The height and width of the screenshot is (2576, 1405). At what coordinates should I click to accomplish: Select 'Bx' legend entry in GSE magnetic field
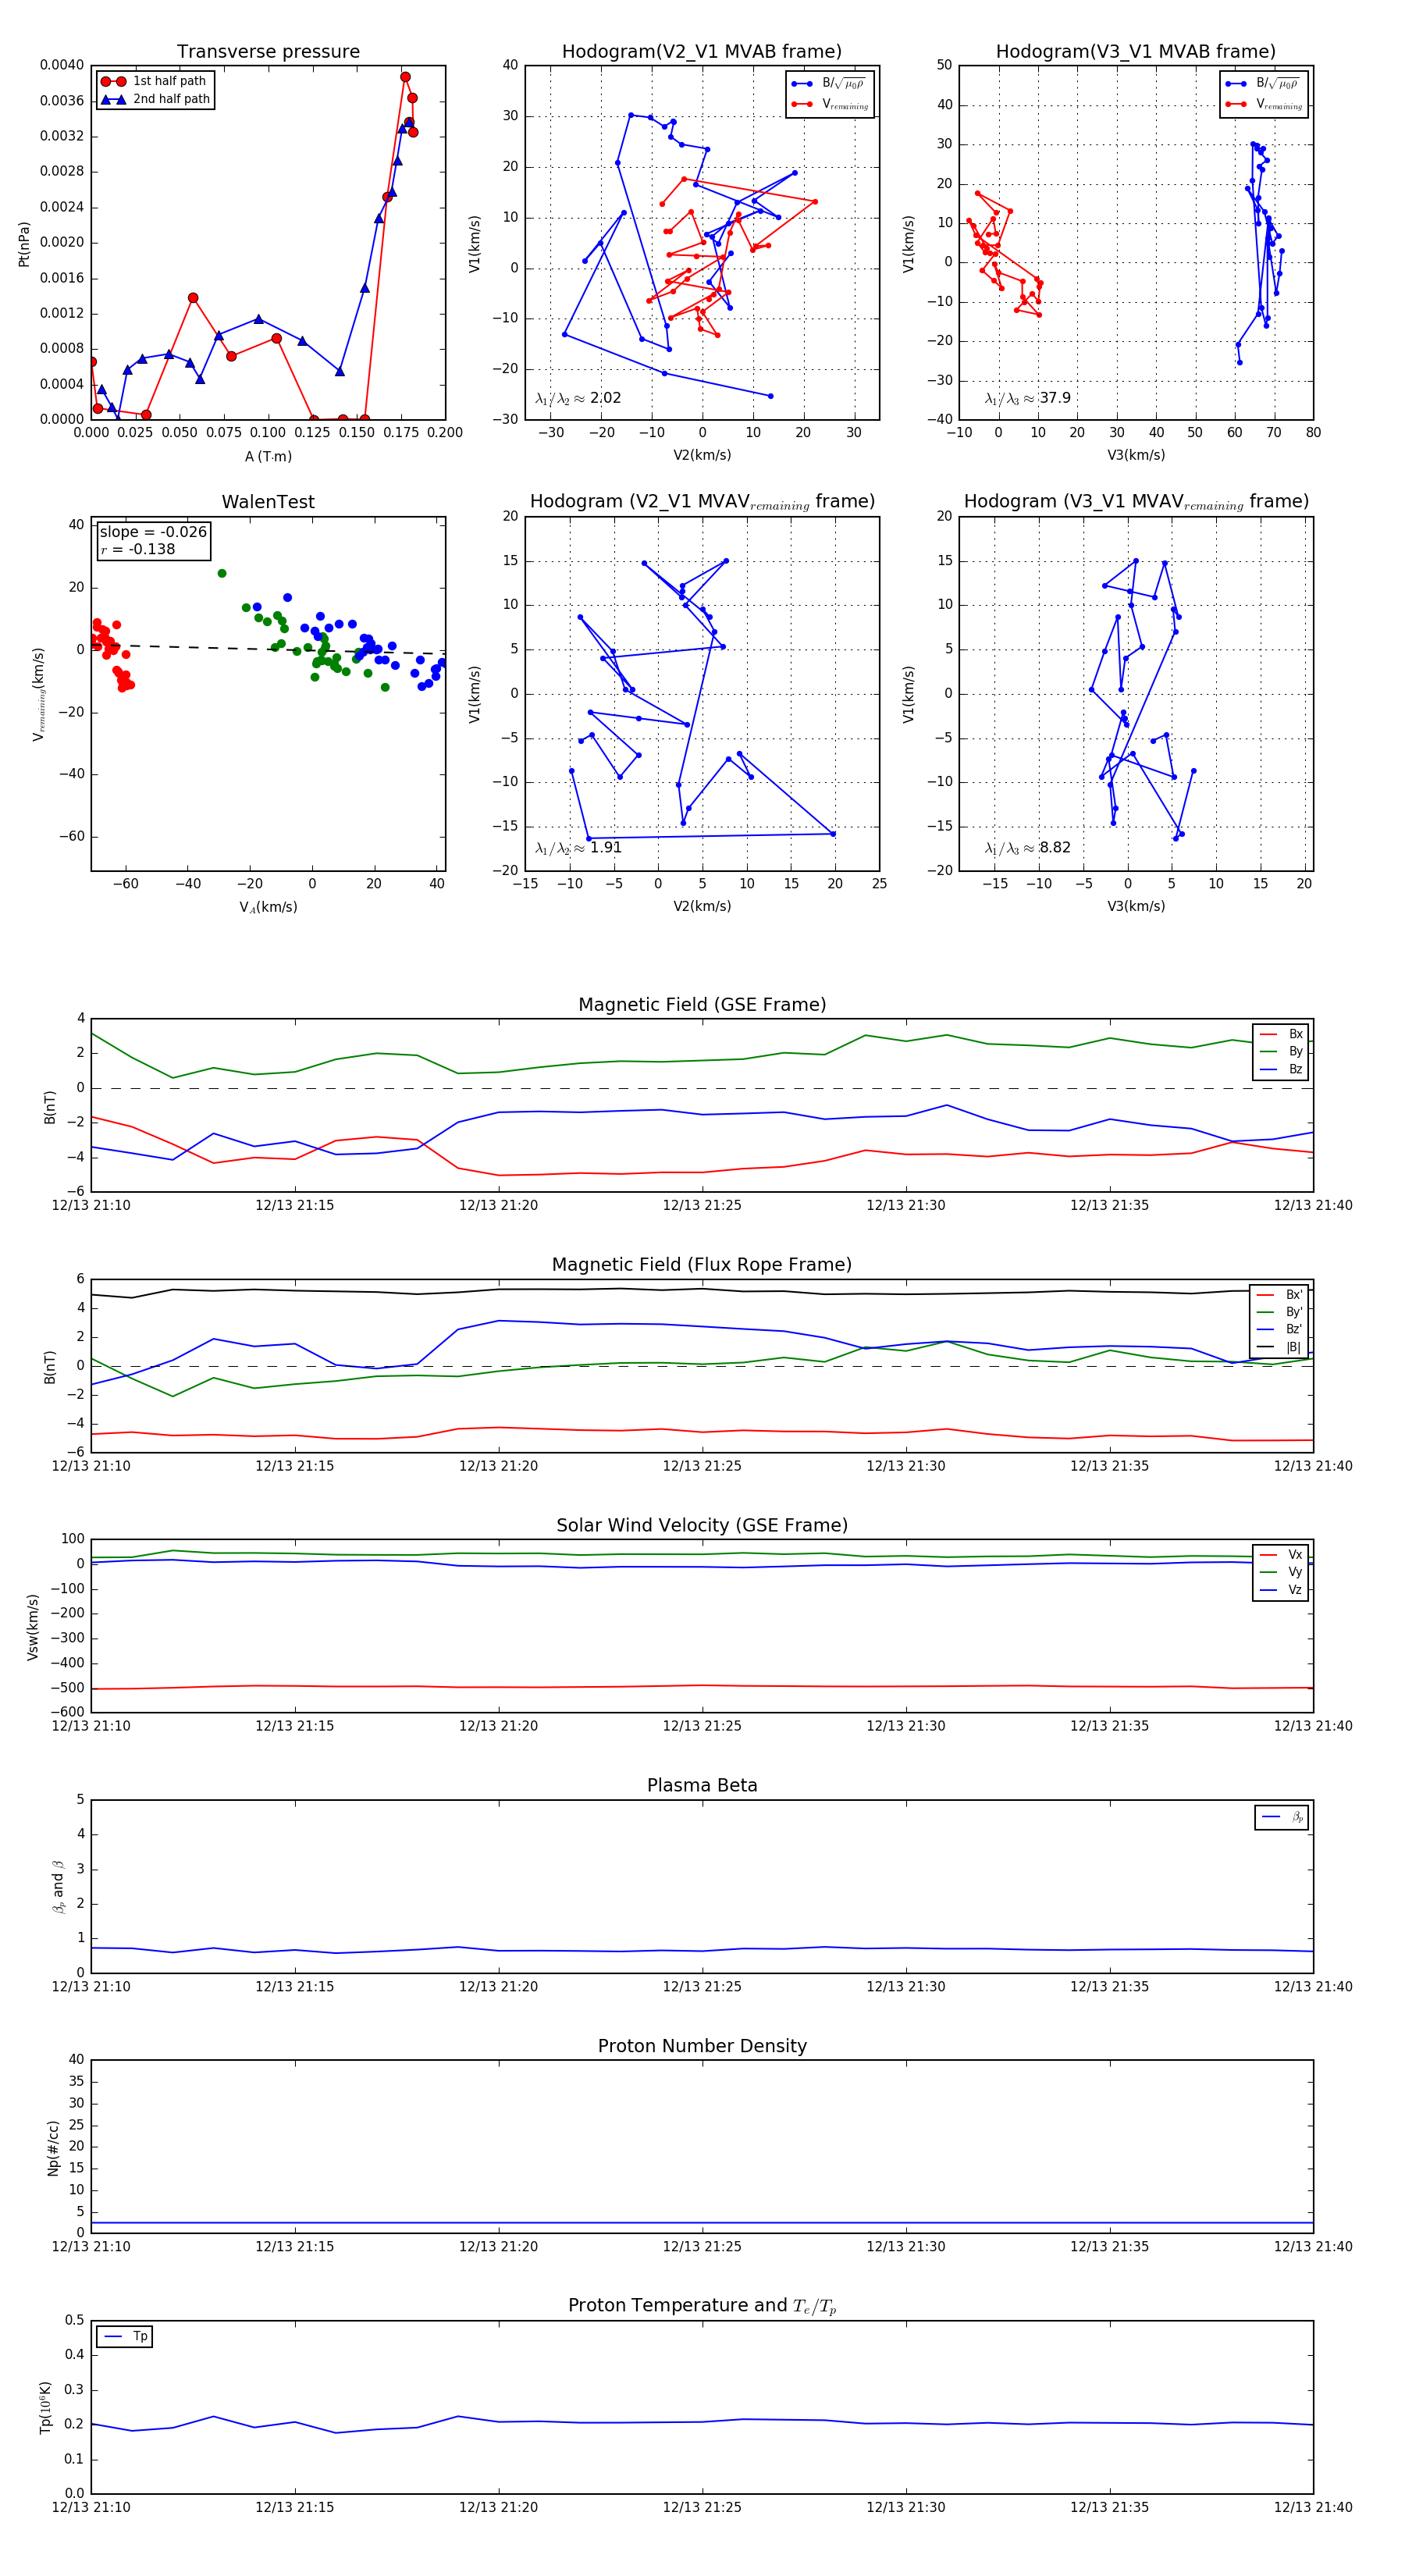(x=1281, y=1034)
